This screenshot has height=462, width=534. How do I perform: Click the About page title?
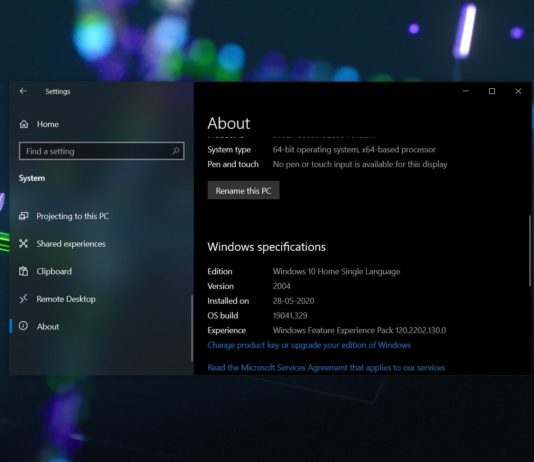tap(229, 123)
